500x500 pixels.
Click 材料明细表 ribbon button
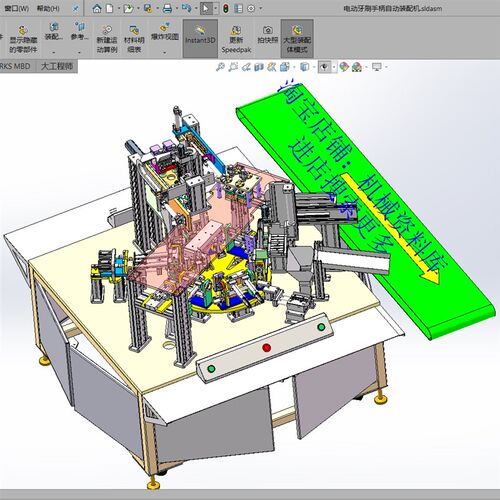pos(134,39)
